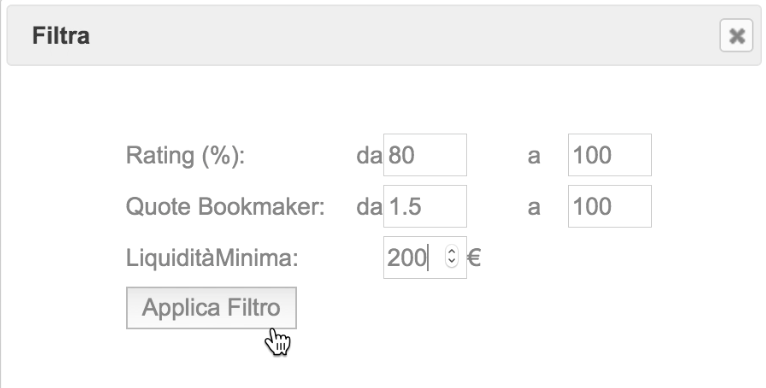766x388 pixels.
Task: Apply the filter with Applica Filtro
Action: (211, 308)
